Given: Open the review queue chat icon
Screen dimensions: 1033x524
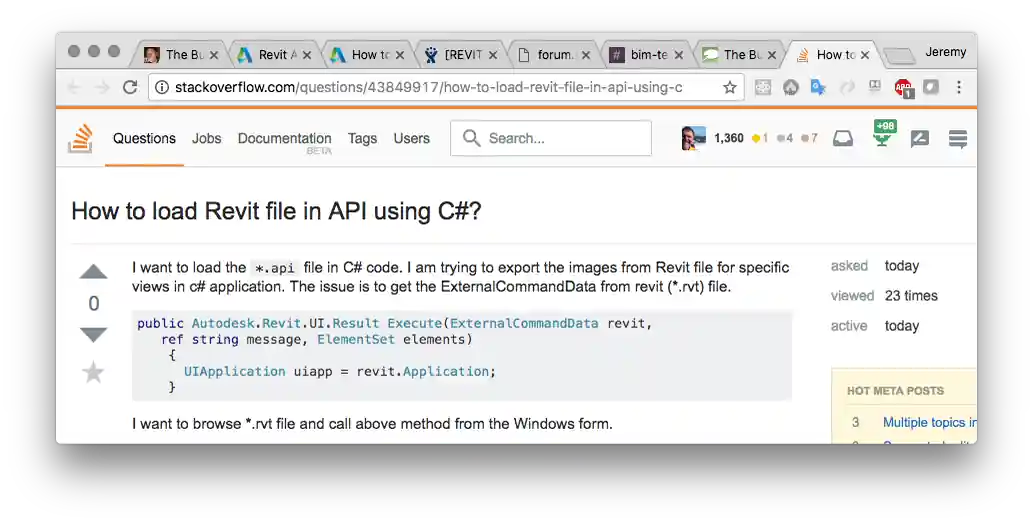Looking at the screenshot, I should 920,139.
